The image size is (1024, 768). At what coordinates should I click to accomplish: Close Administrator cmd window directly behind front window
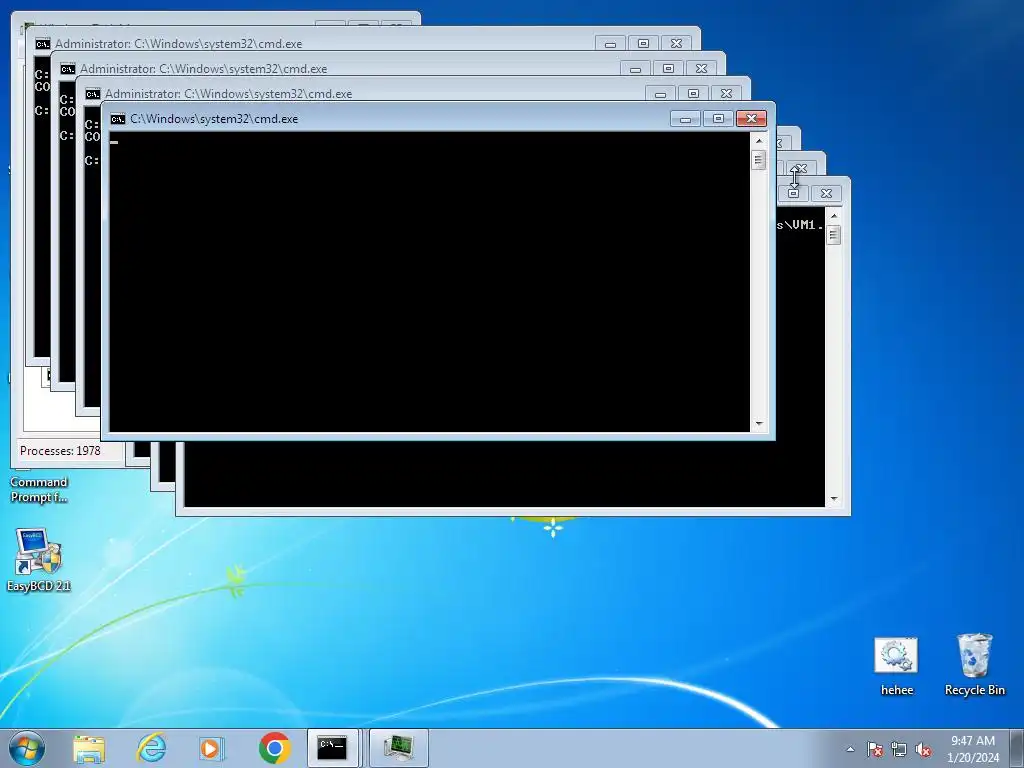coord(726,93)
